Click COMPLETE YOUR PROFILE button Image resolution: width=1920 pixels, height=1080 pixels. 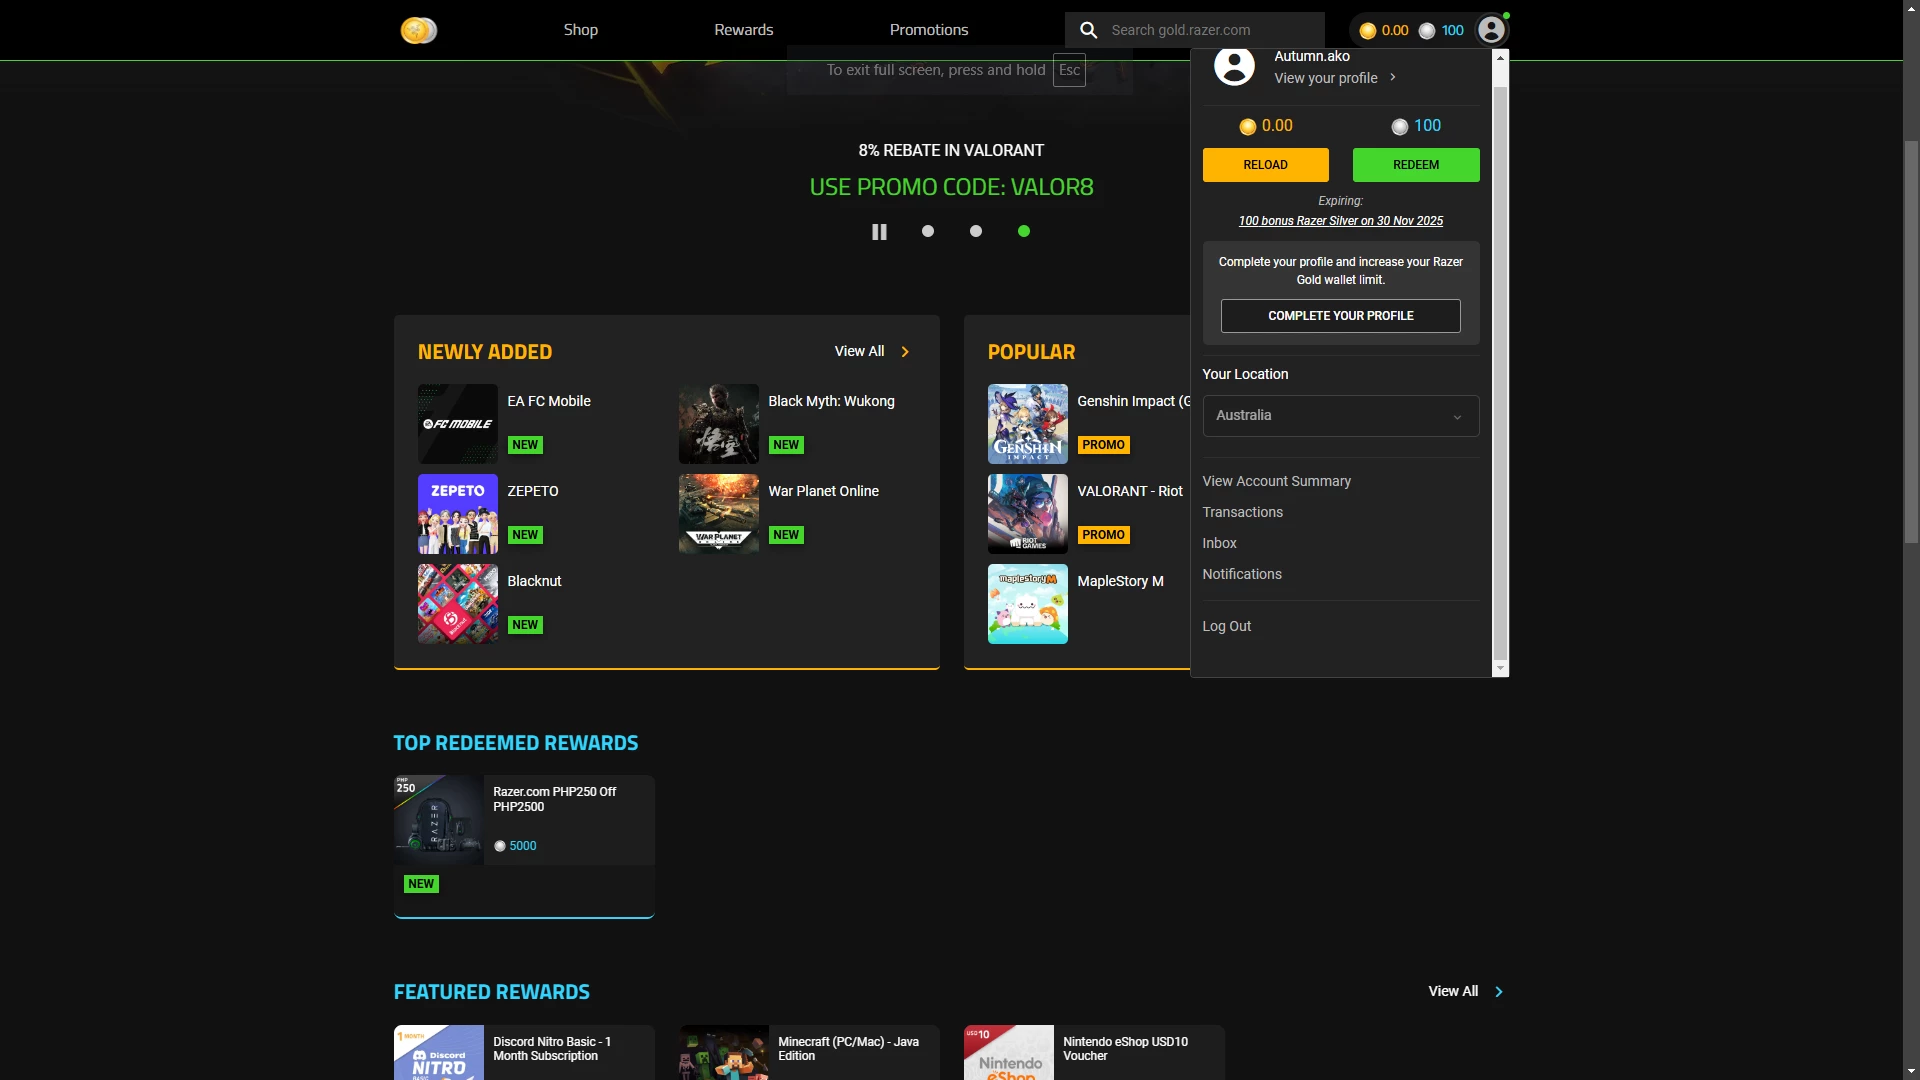click(1340, 315)
